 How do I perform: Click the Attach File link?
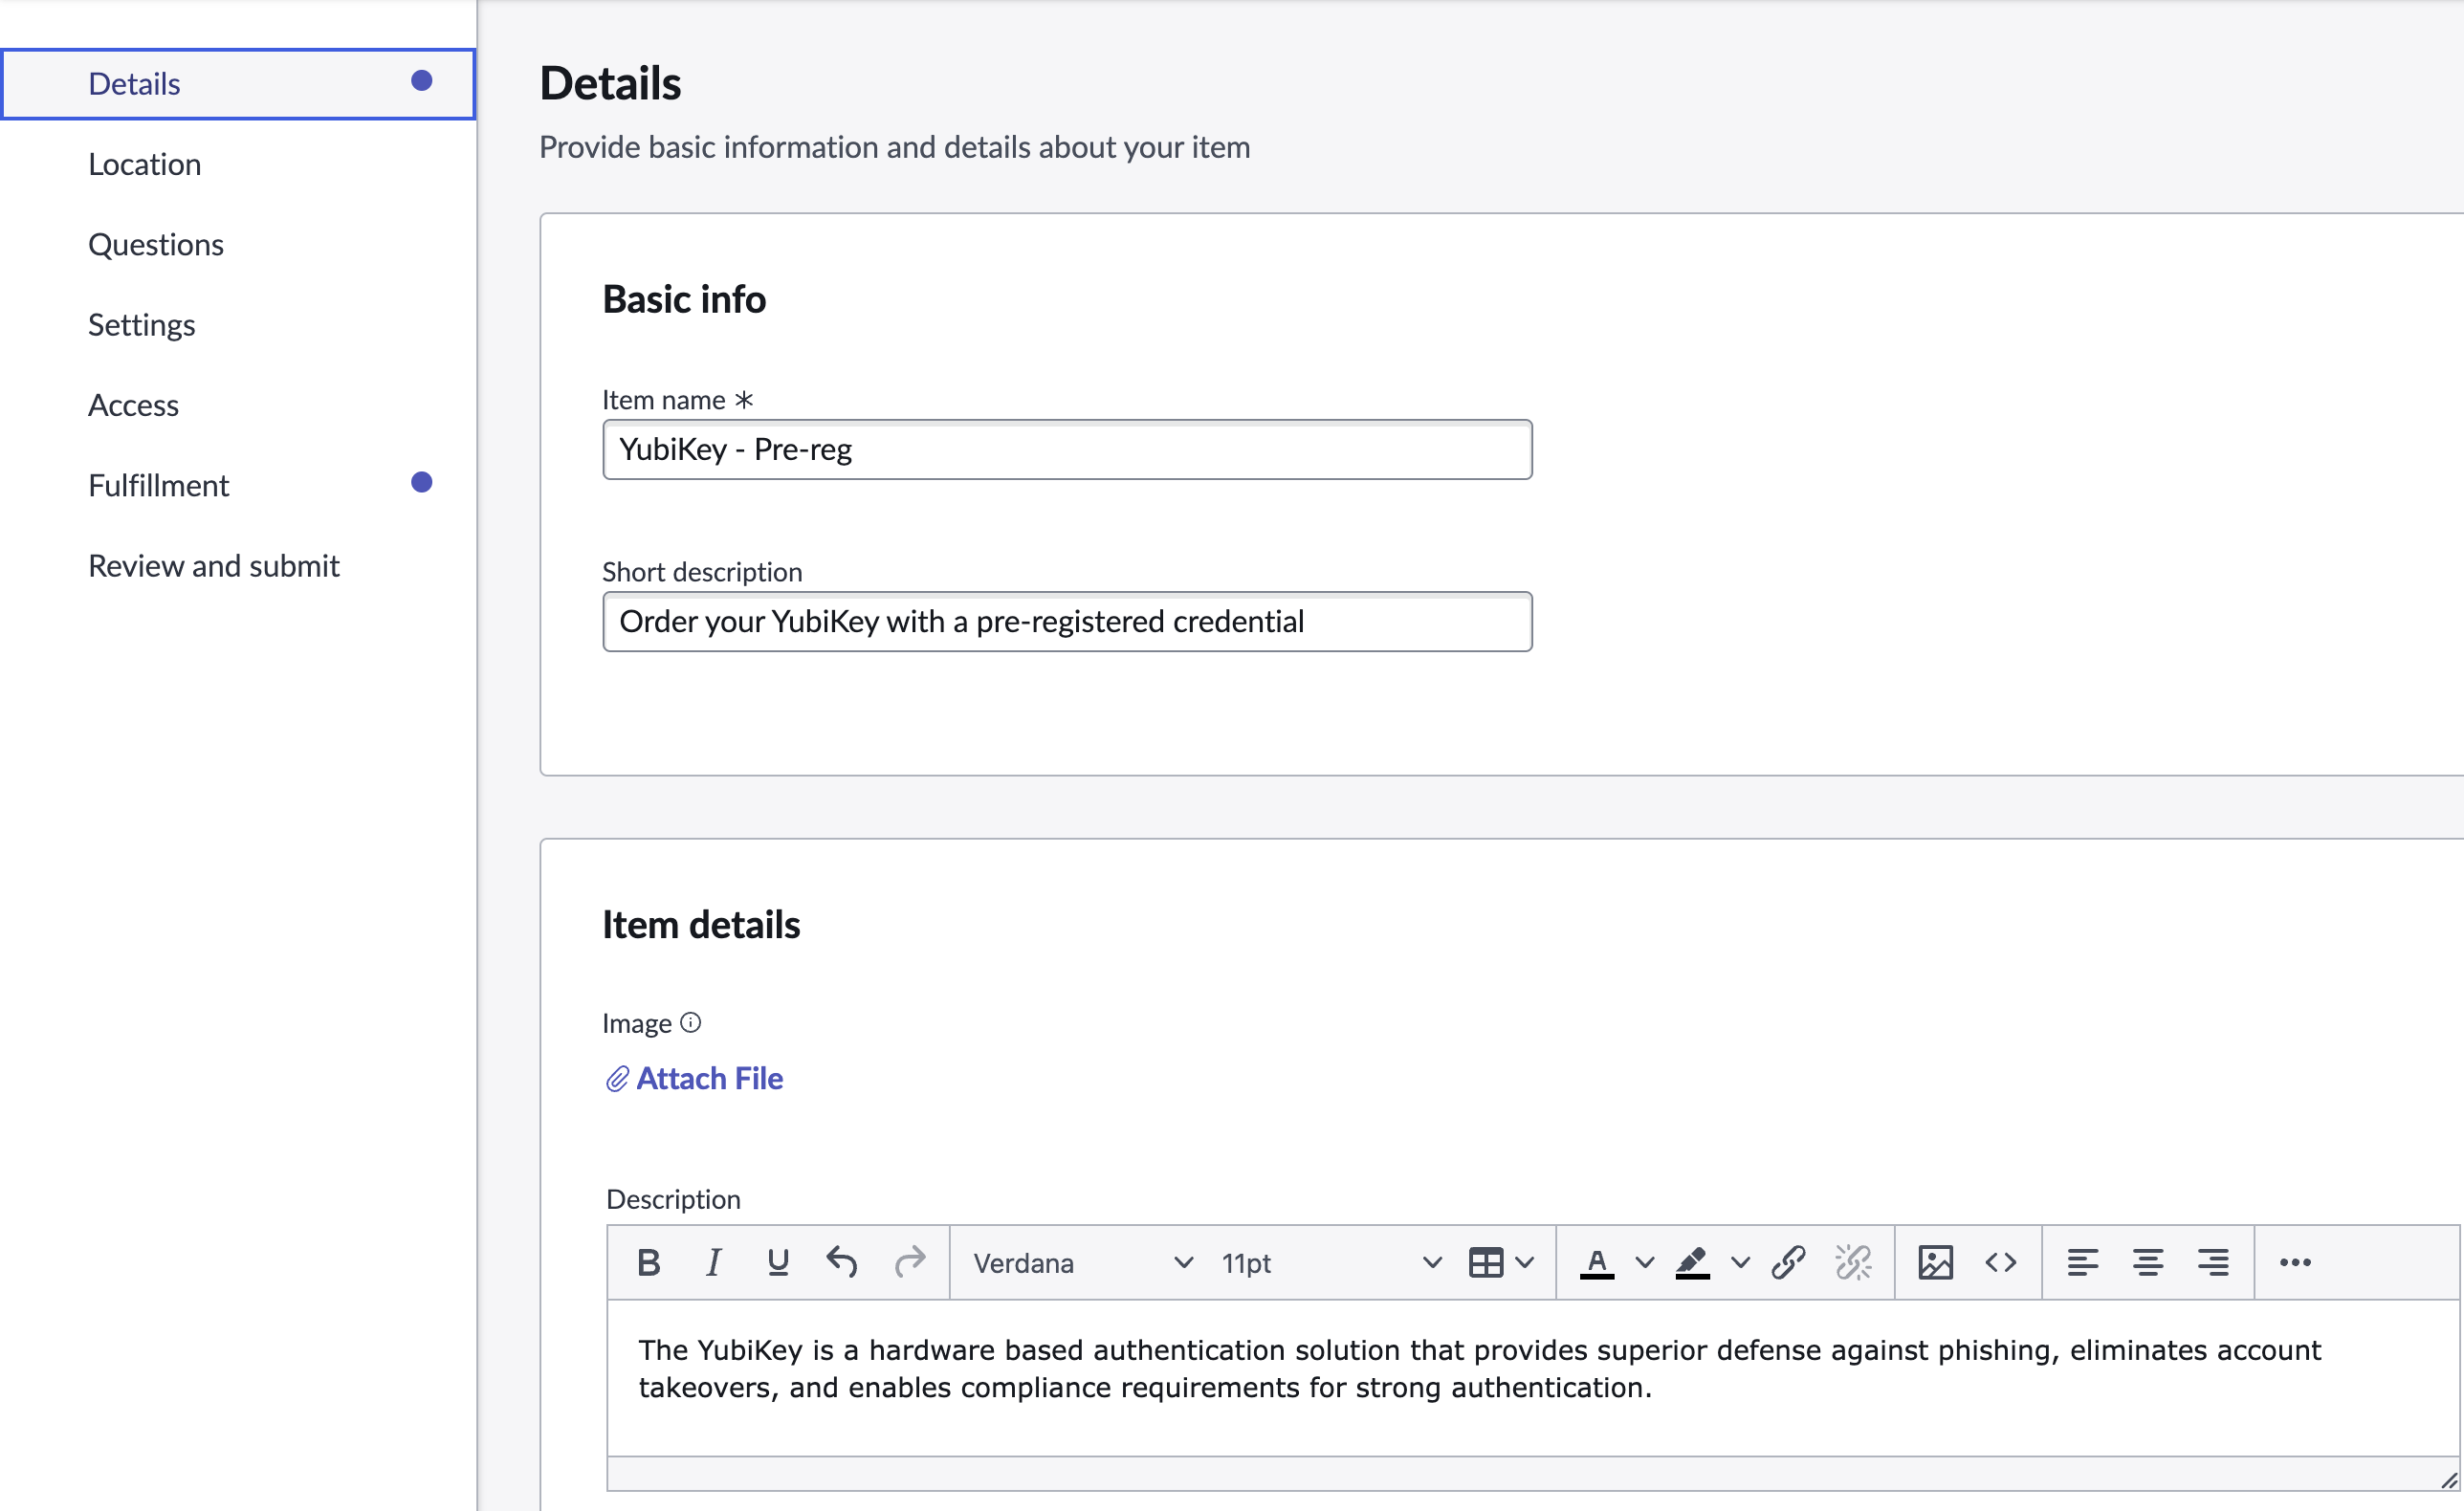(x=694, y=1078)
